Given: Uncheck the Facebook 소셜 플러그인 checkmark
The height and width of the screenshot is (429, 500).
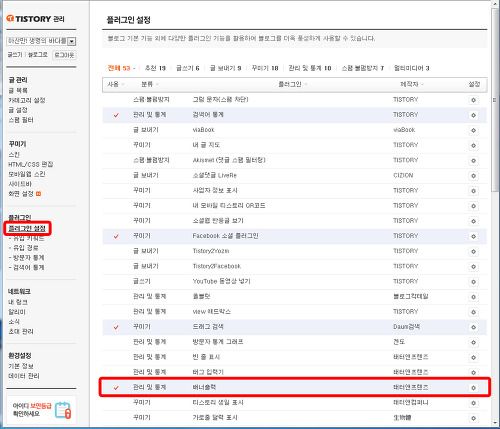Looking at the screenshot, I should 116,236.
